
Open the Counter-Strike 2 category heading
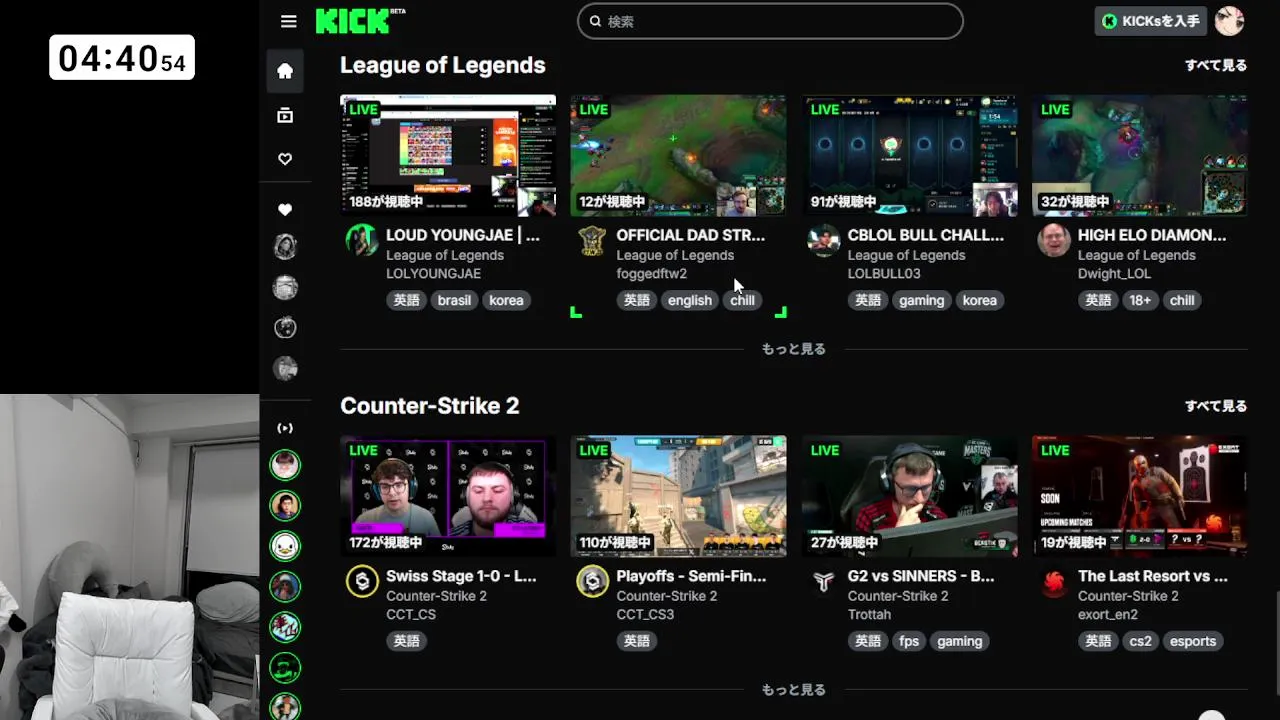coord(430,406)
